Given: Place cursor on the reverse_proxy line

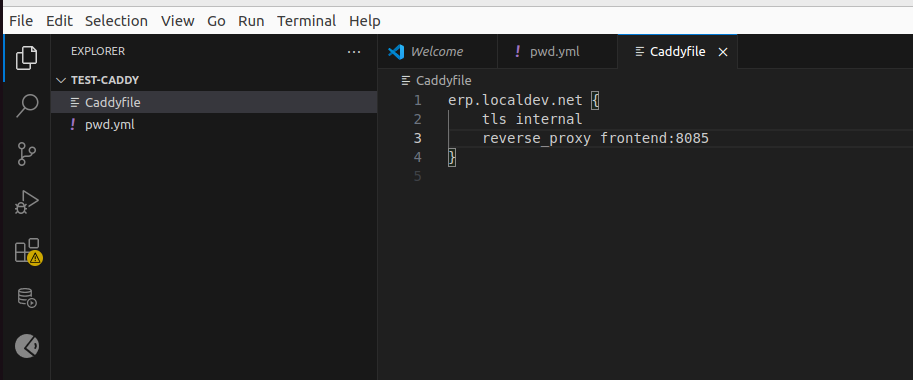Looking at the screenshot, I should pyautogui.click(x=595, y=138).
